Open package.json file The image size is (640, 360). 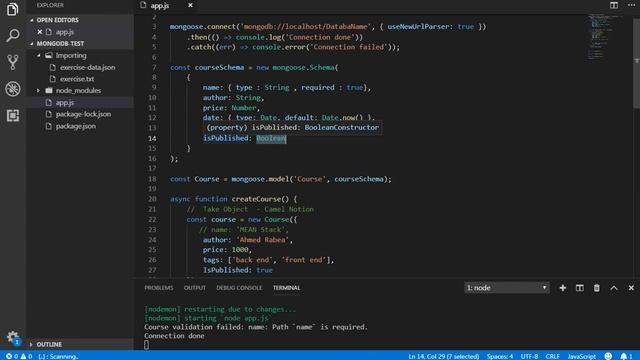[x=76, y=126]
